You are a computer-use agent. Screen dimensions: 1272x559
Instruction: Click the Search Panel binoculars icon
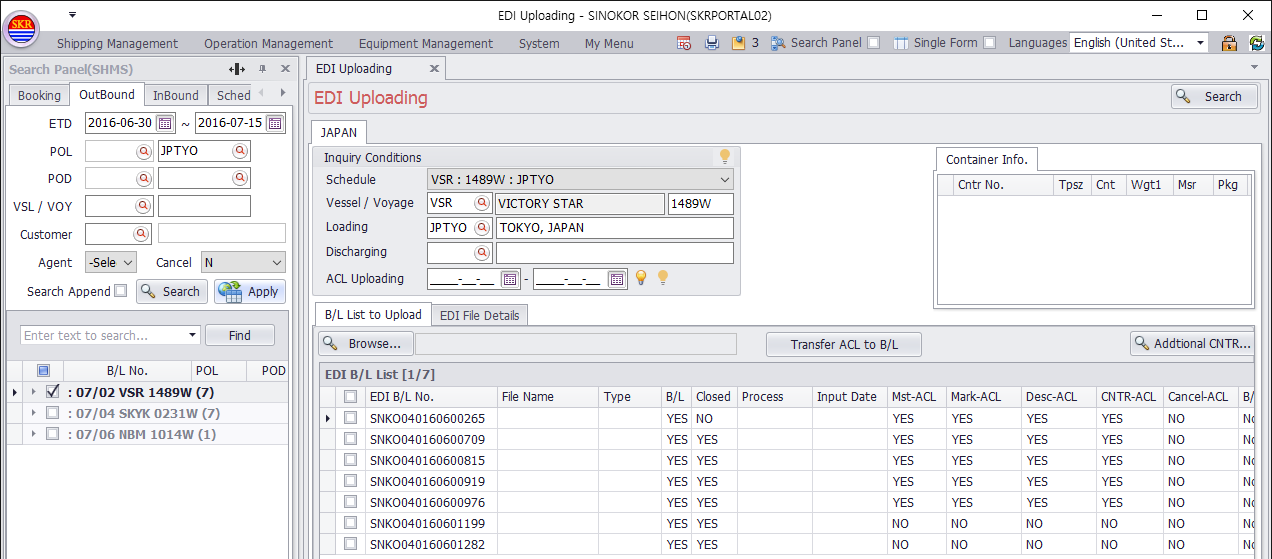coord(778,43)
